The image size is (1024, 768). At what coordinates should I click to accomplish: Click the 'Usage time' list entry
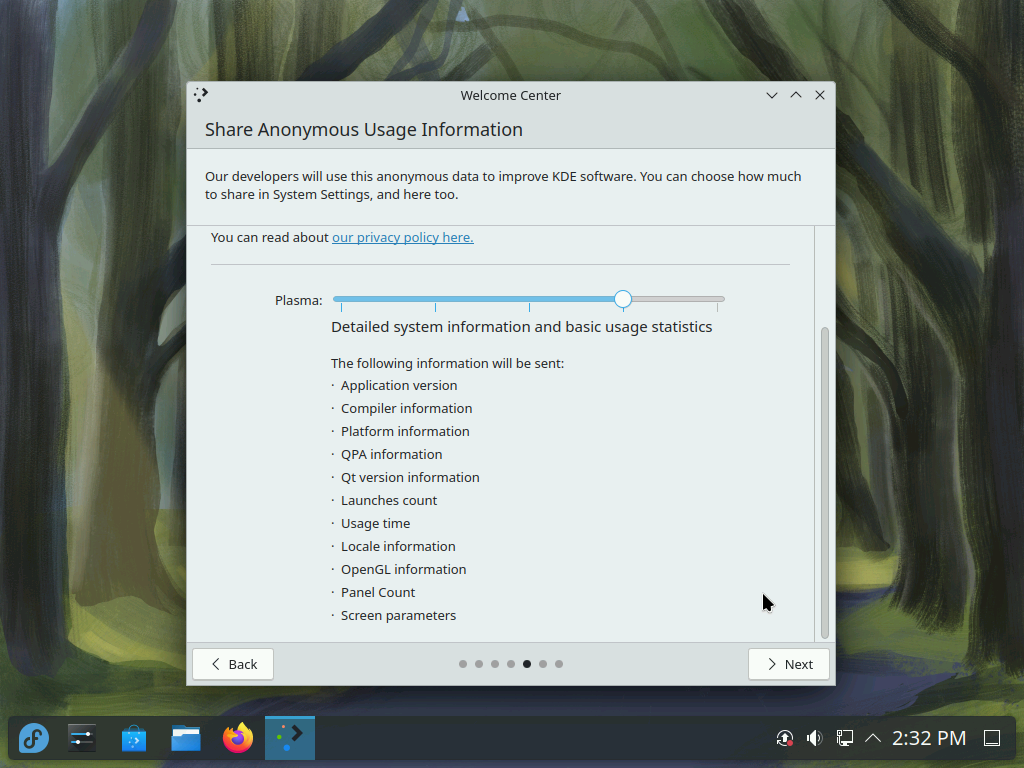click(376, 523)
